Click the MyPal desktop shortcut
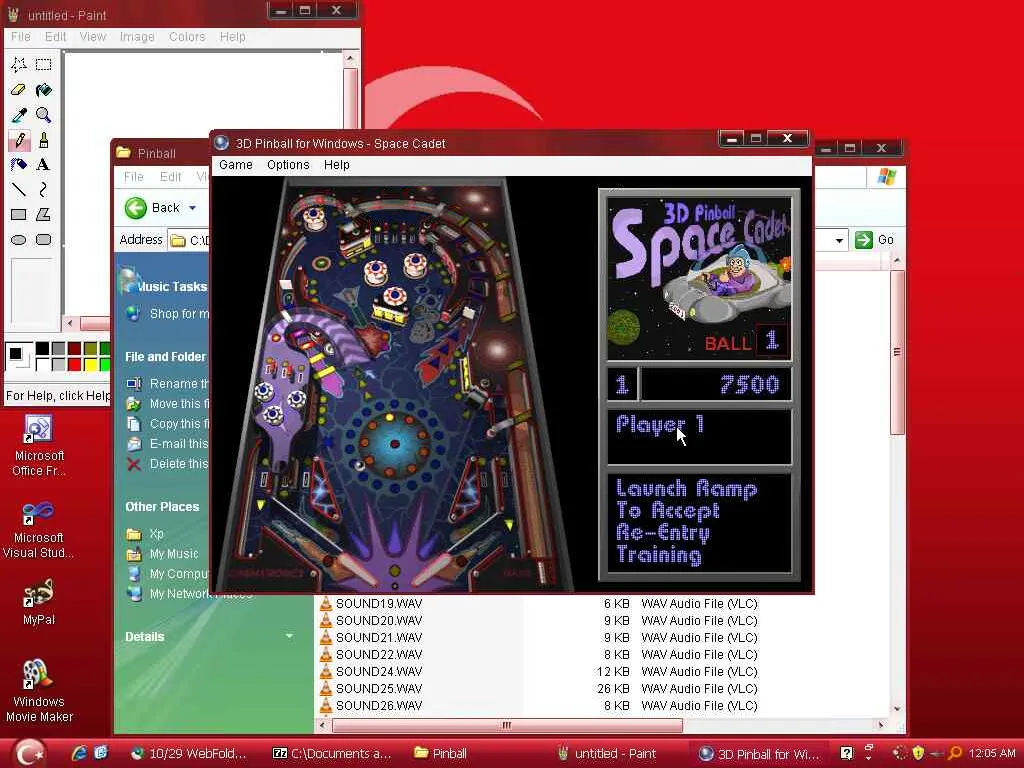The height and width of the screenshot is (768, 1024). click(x=39, y=602)
